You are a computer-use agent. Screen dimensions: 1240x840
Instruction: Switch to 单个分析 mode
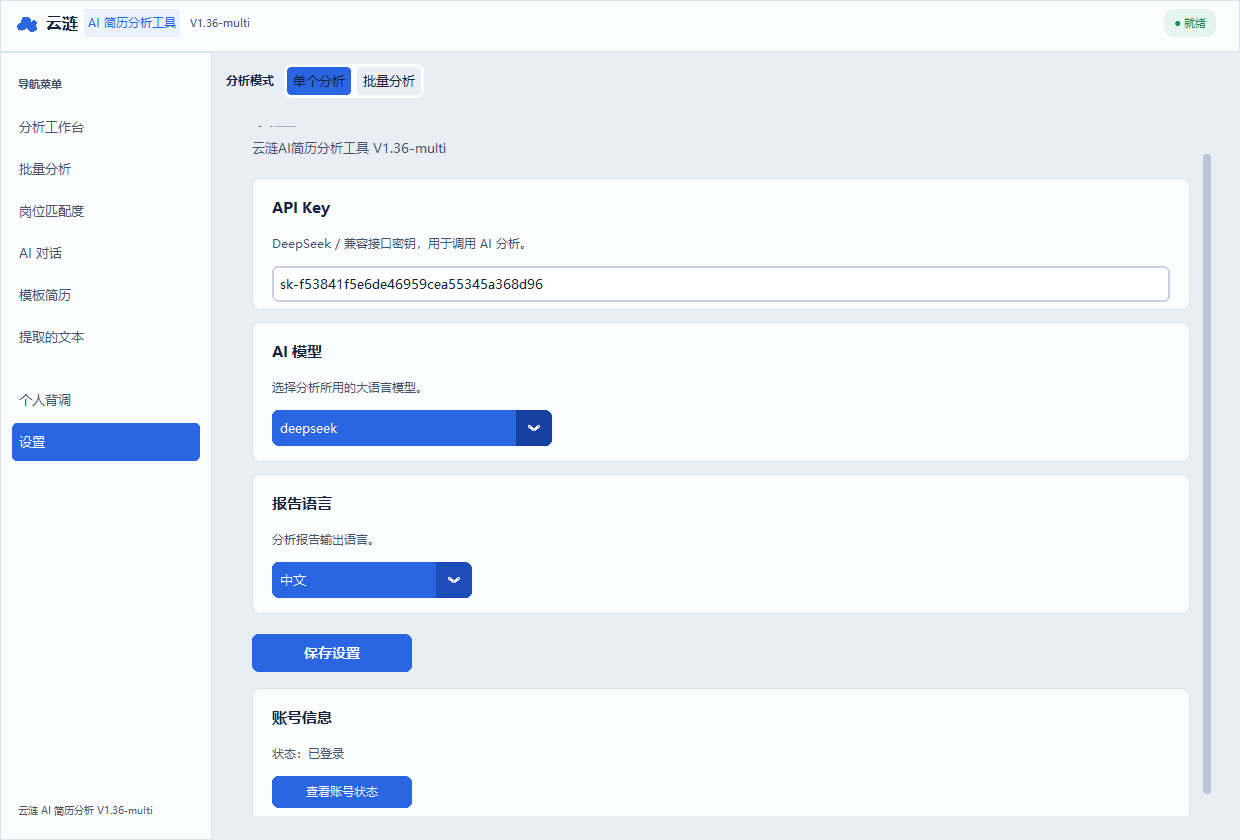point(319,81)
